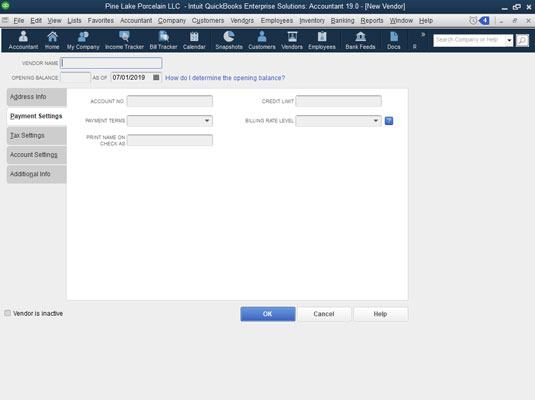
Task: Click the Help button
Action: (380, 314)
